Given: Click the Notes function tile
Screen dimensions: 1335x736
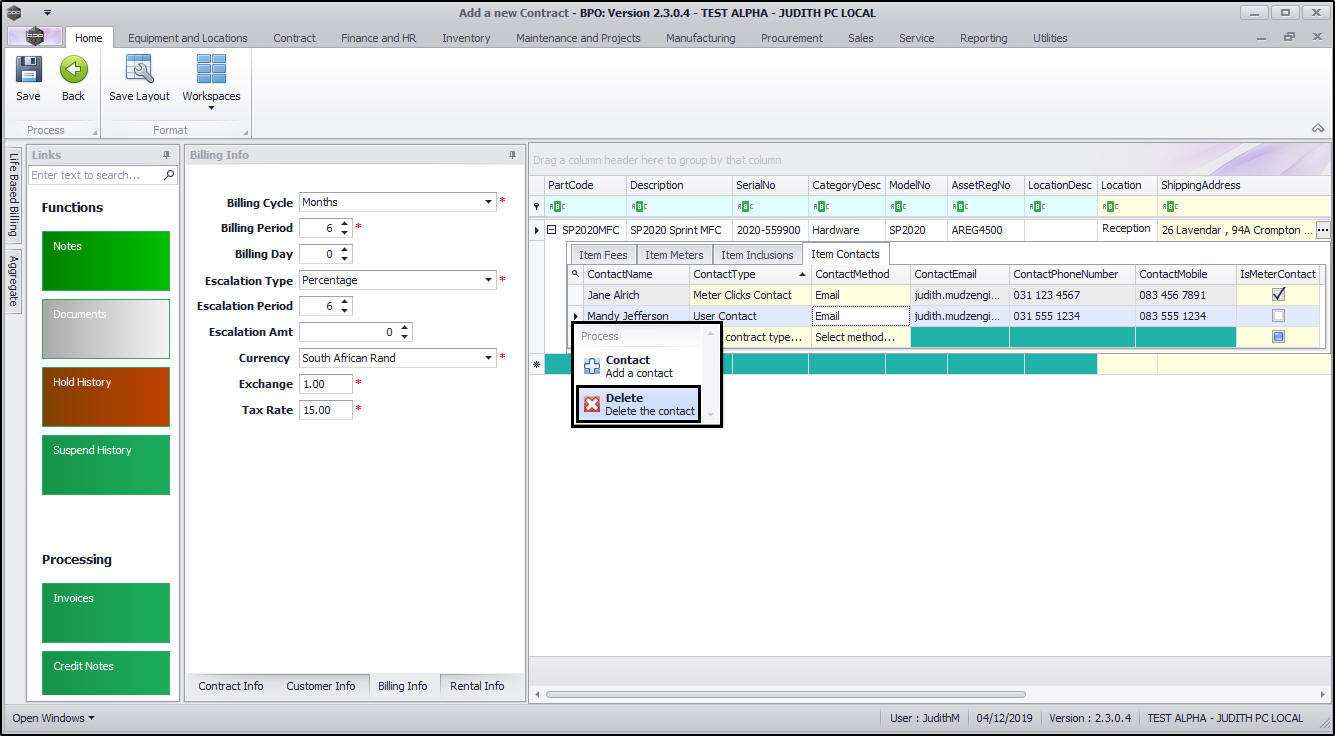Looking at the screenshot, I should pos(106,261).
